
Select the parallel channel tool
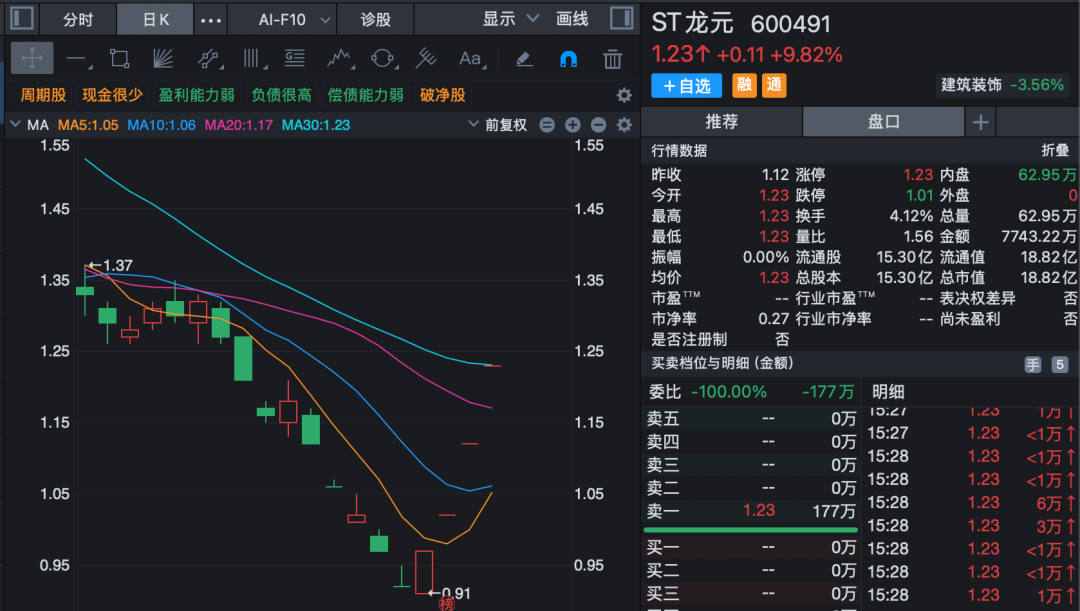209,59
